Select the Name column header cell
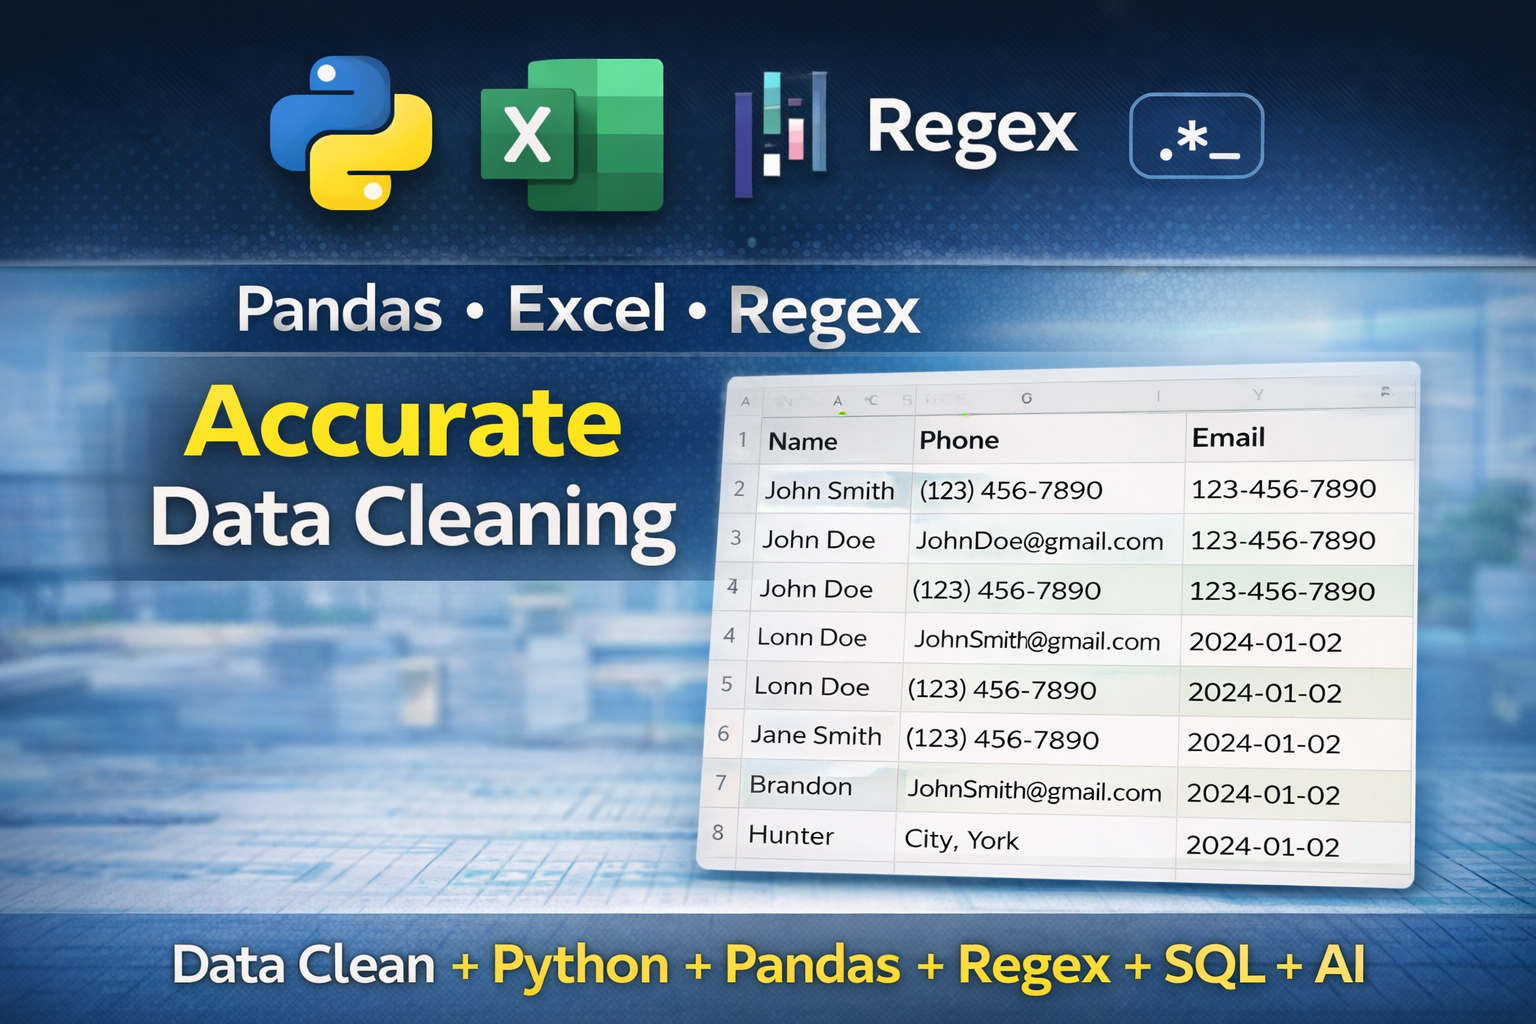This screenshot has width=1536, height=1024. [803, 441]
